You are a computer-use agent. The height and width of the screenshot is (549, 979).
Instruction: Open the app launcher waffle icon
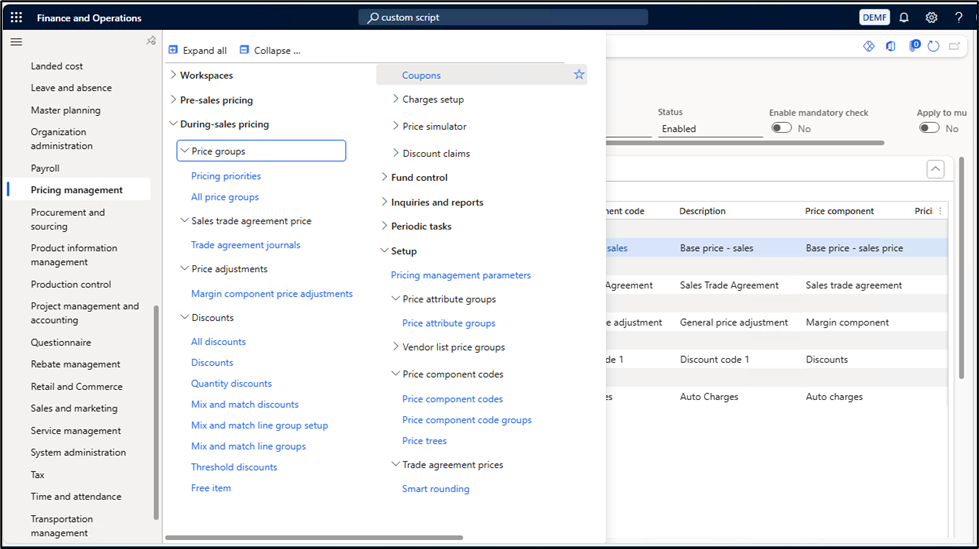click(x=16, y=17)
